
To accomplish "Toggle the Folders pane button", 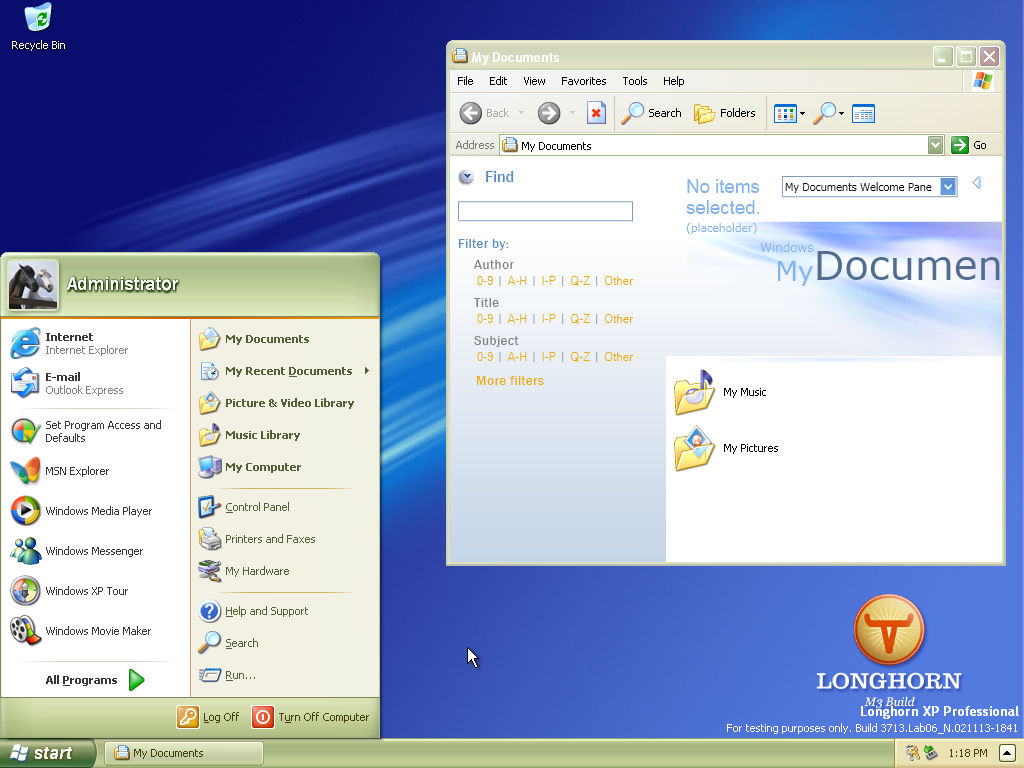I will [x=725, y=113].
